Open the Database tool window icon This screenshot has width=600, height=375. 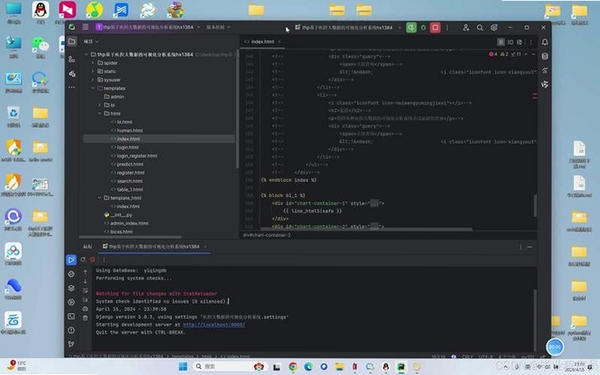[545, 56]
